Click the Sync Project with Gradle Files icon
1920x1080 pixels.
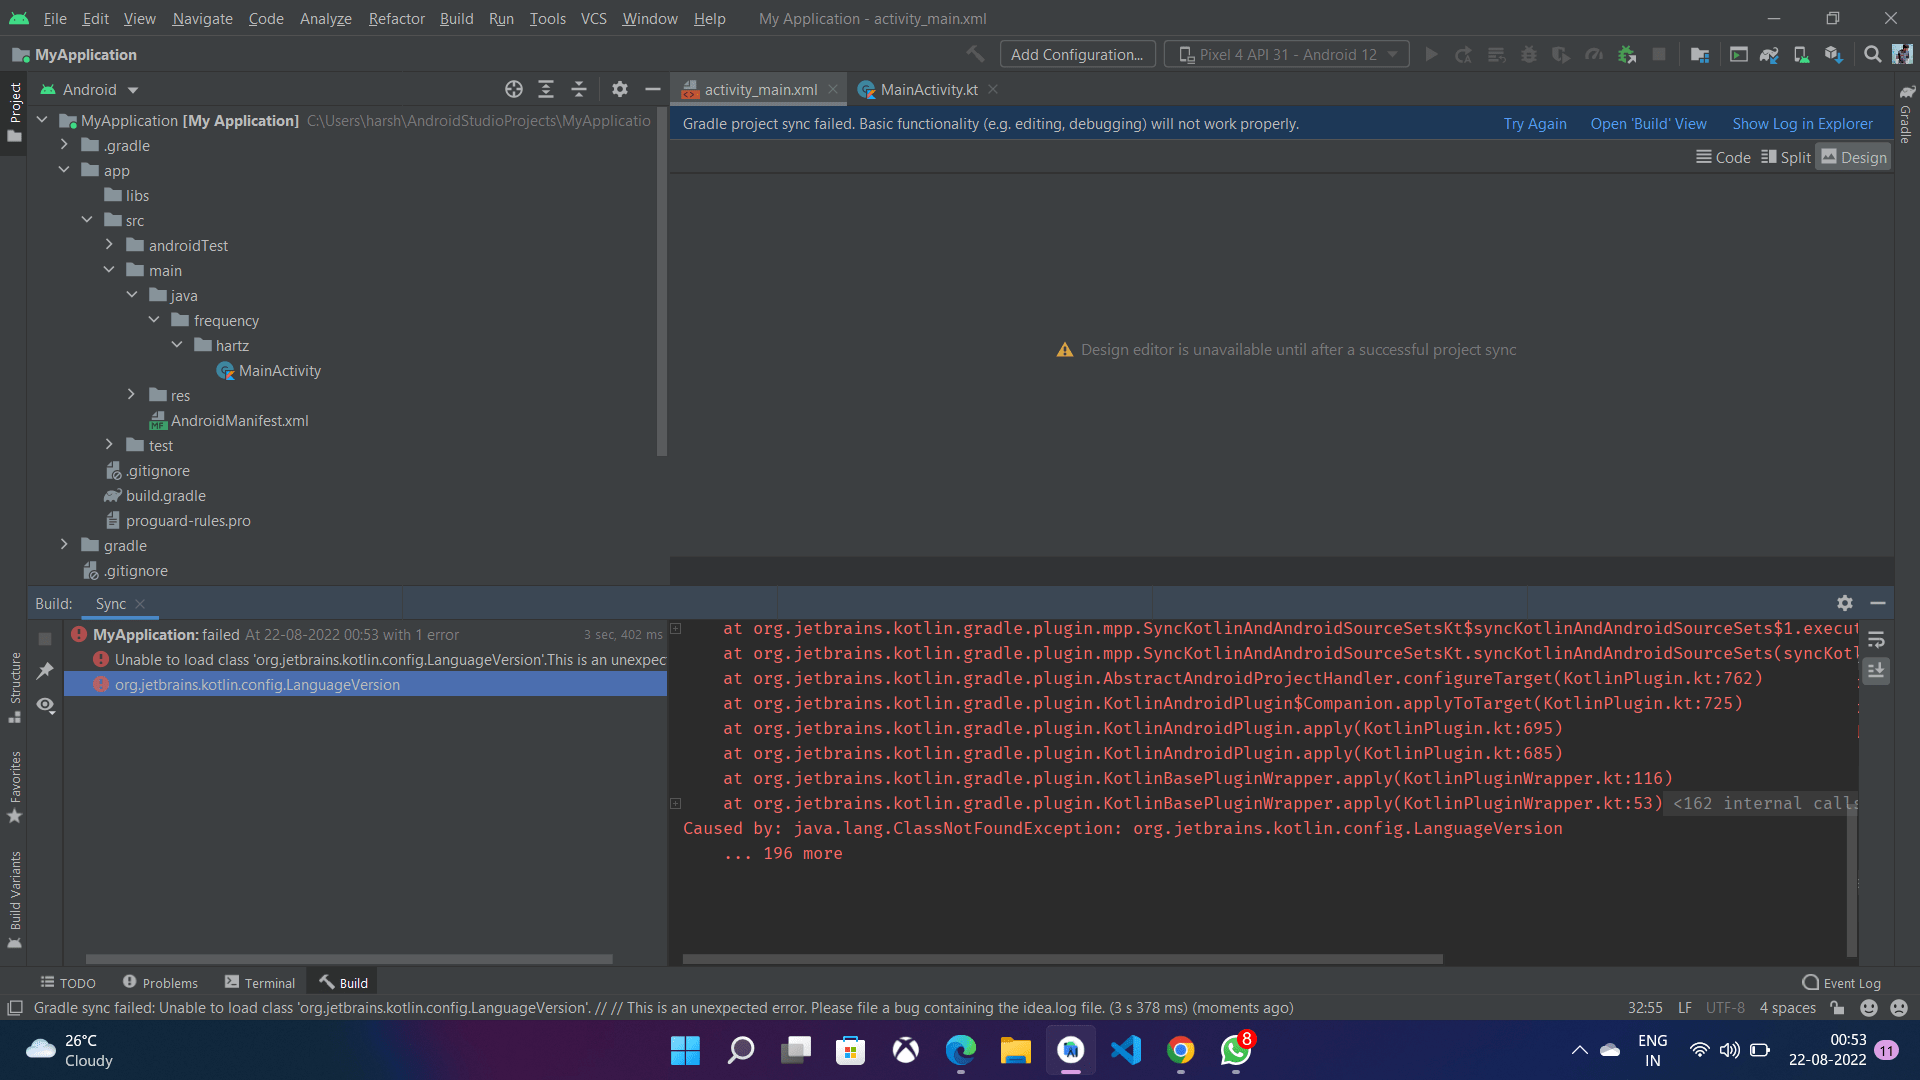coord(1769,54)
